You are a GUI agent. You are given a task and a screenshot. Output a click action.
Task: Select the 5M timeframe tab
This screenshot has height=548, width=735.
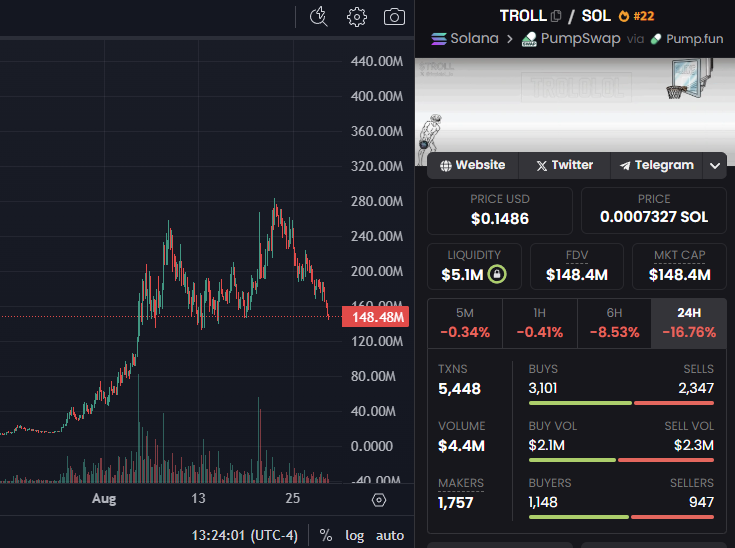coord(465,323)
